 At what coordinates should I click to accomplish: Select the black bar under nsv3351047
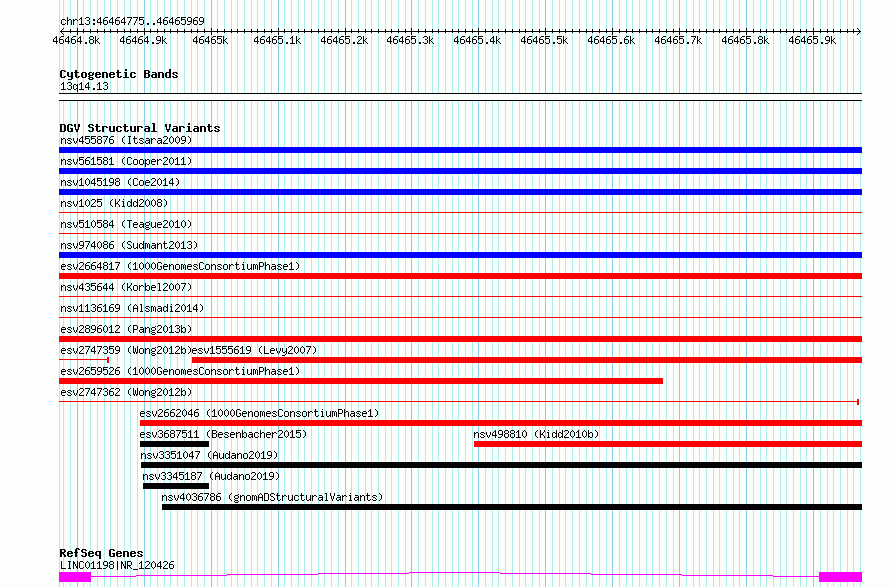(501, 465)
